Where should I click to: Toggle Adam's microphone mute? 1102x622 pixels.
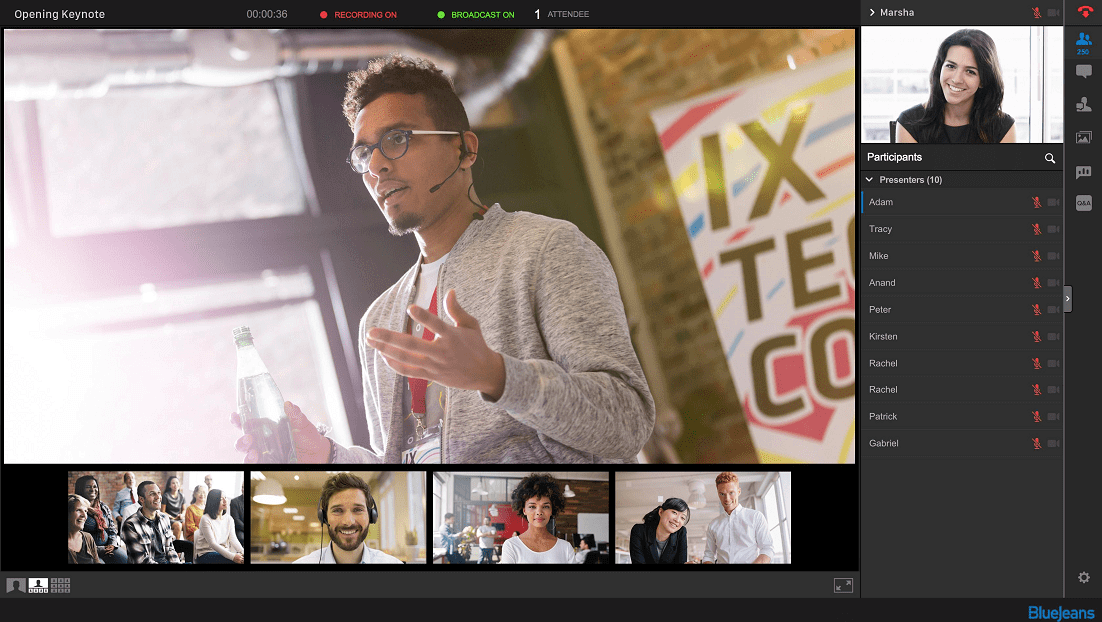[1037, 202]
